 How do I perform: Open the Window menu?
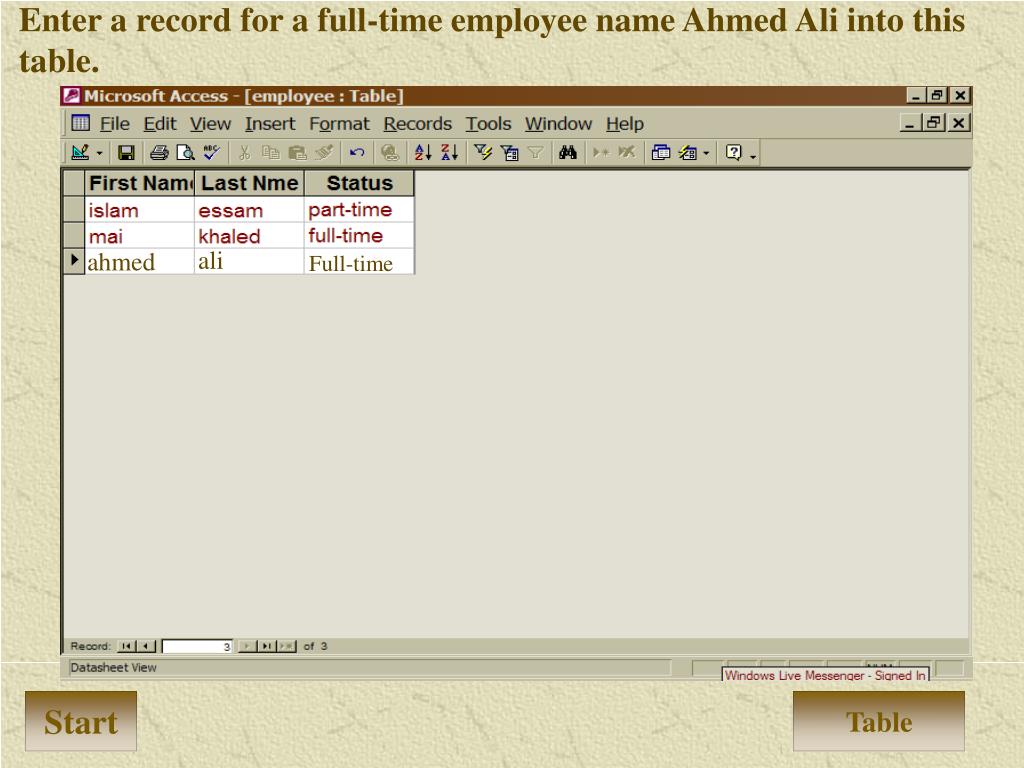tap(558, 123)
